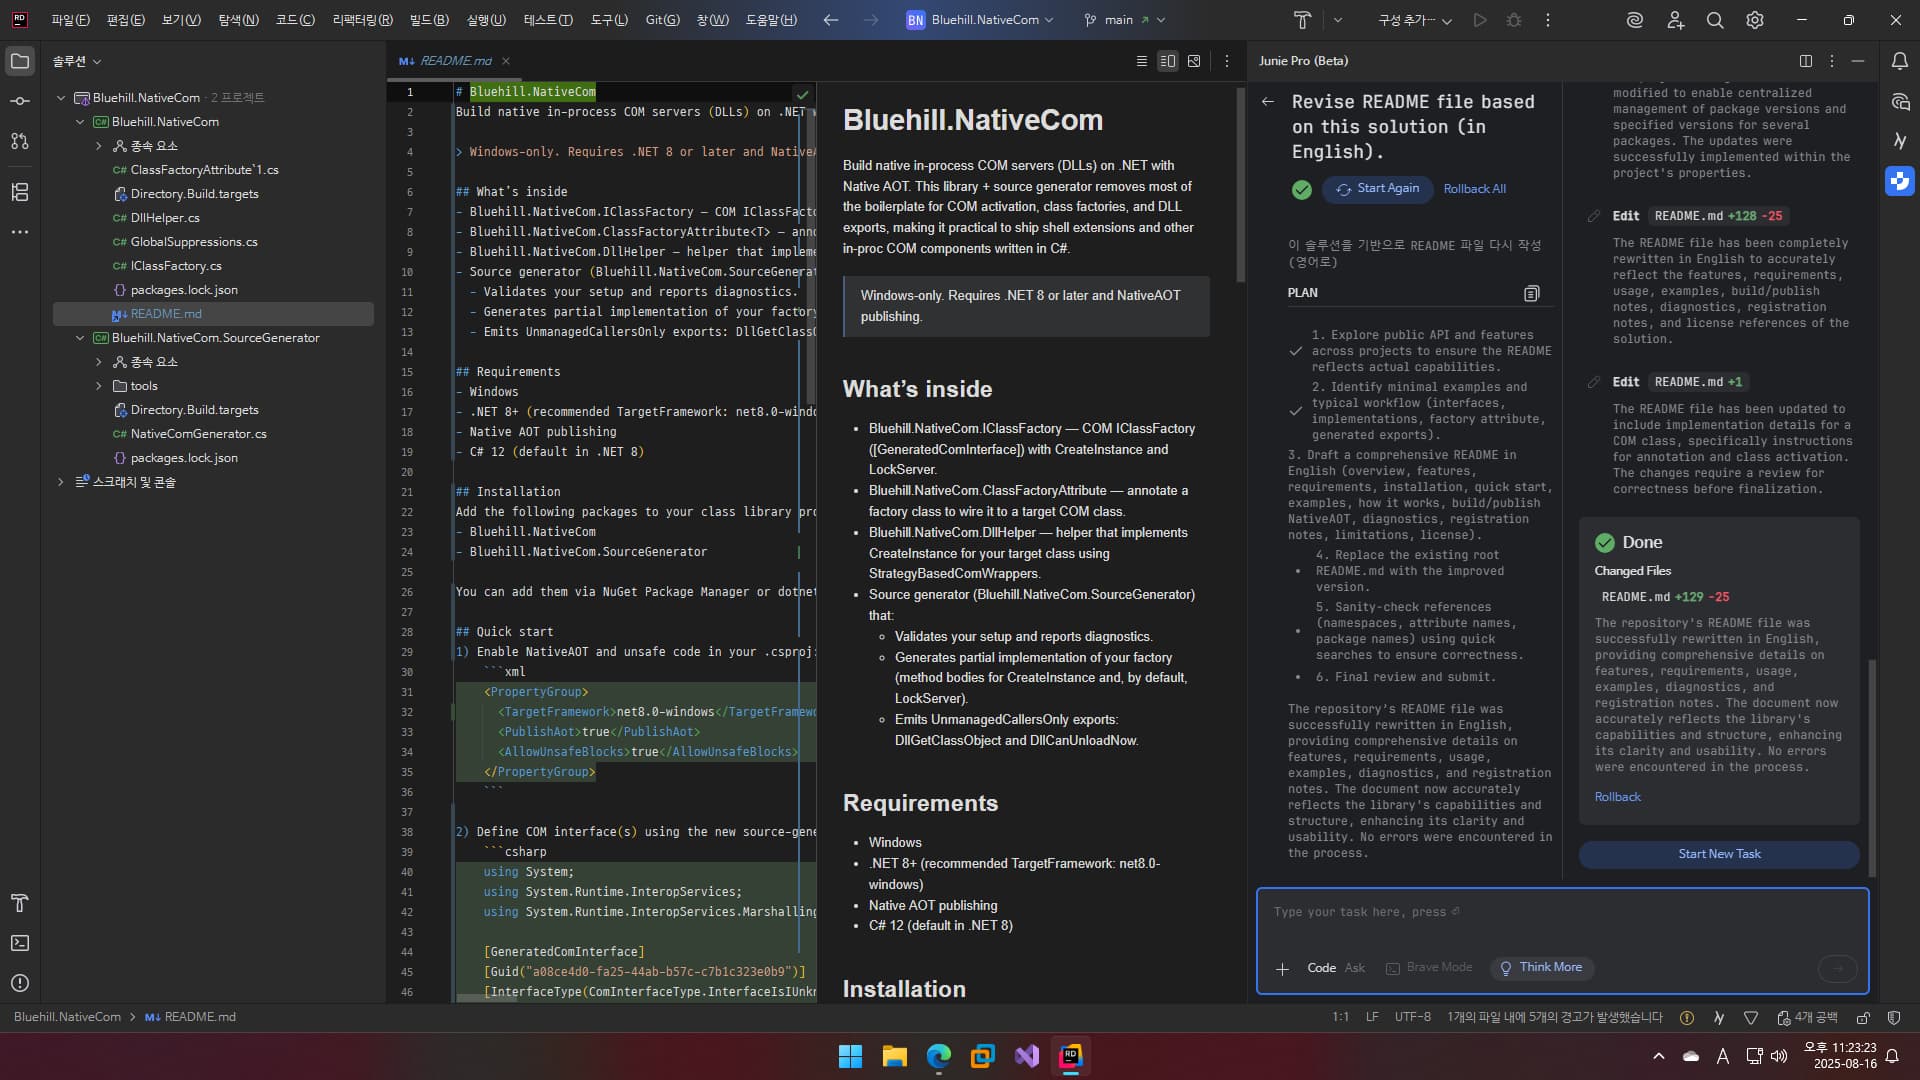Open the 파일(F) menu

pyautogui.click(x=70, y=20)
